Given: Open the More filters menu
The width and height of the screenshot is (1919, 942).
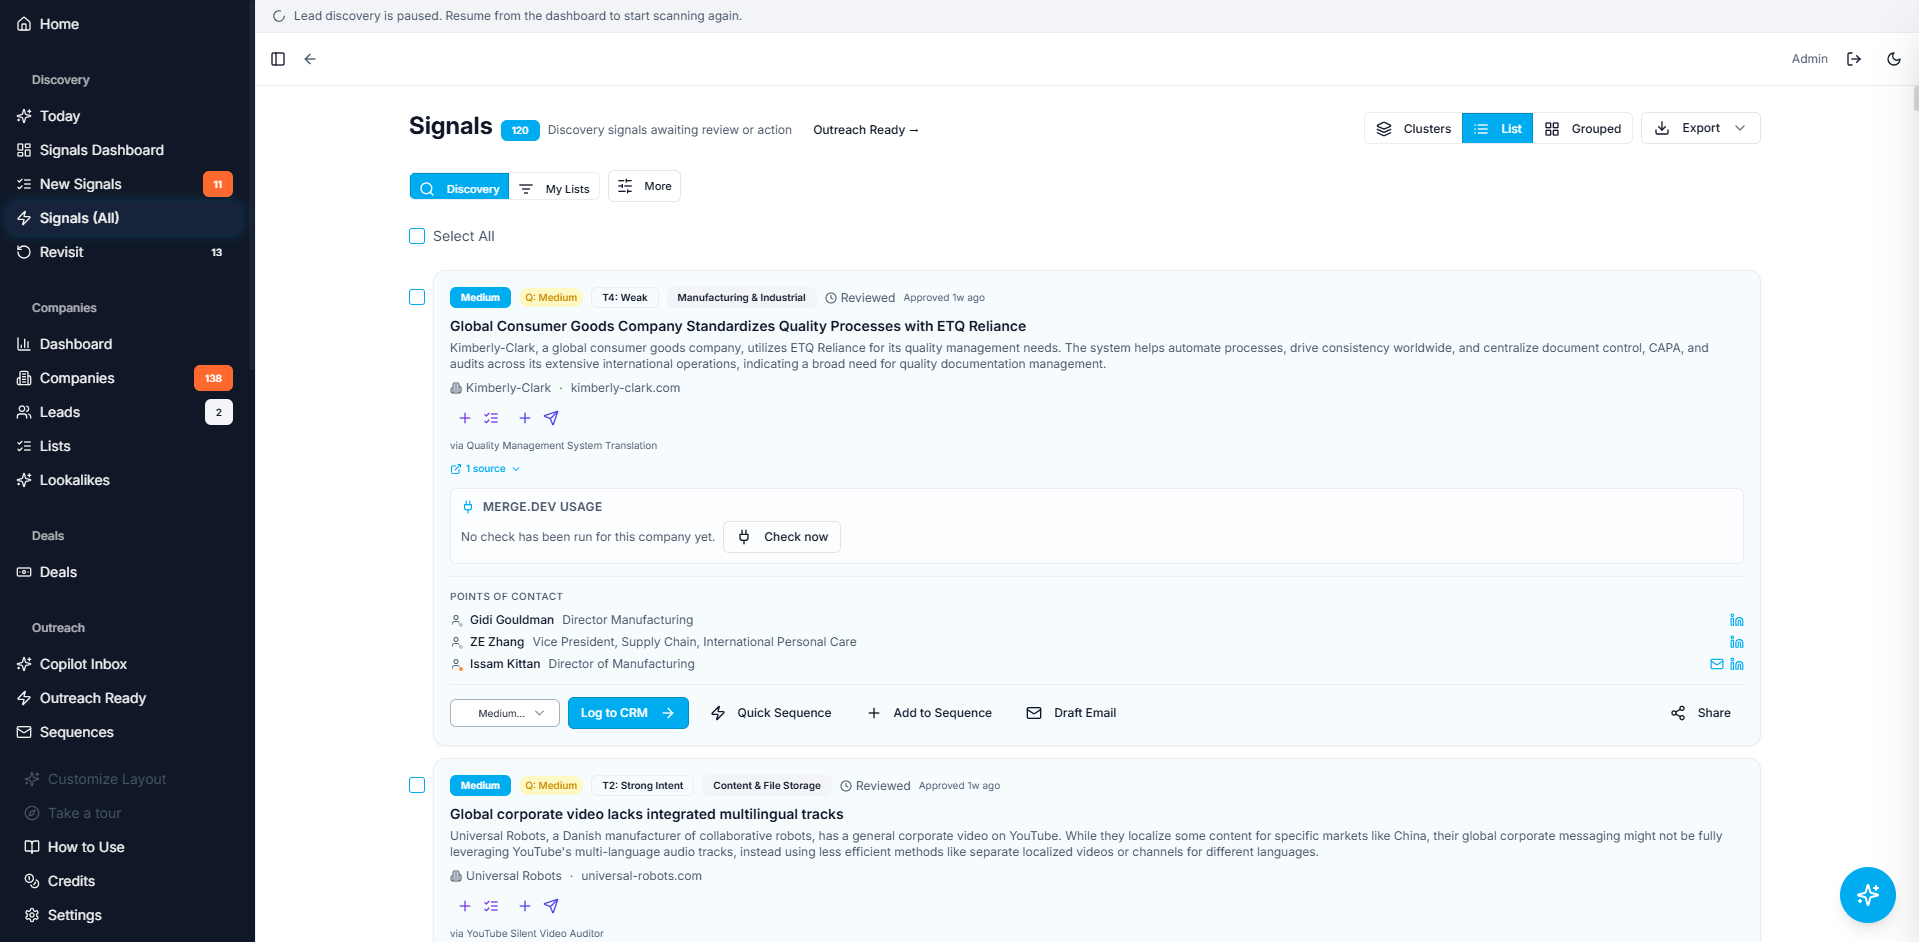Looking at the screenshot, I should (x=644, y=186).
